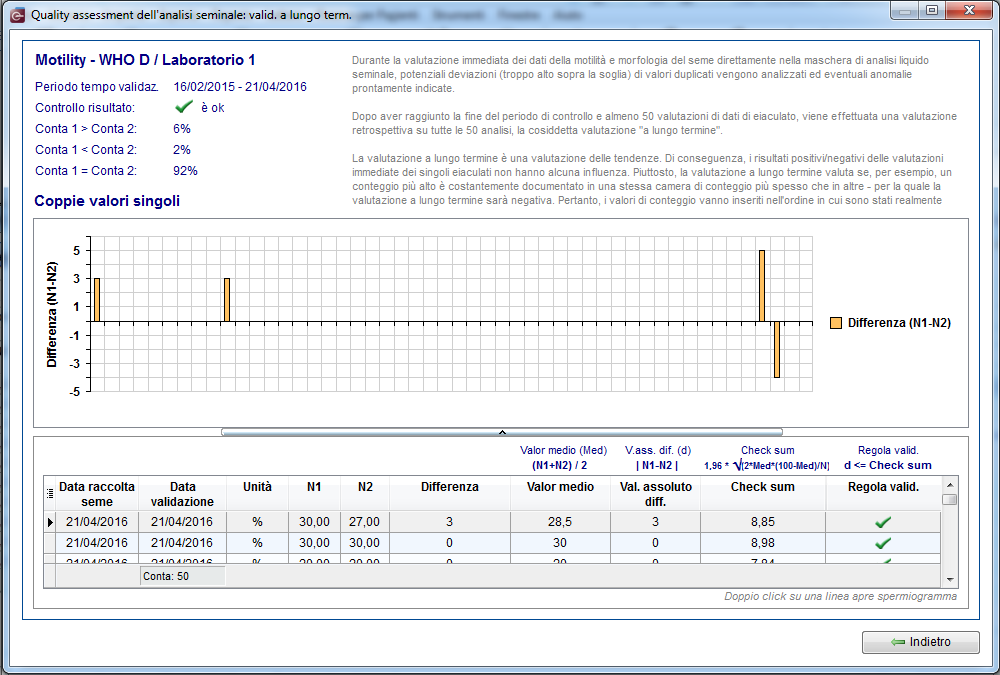Screen dimensions: 1000x675
Task: Click the table column chooser icon
Action: click(x=50, y=493)
